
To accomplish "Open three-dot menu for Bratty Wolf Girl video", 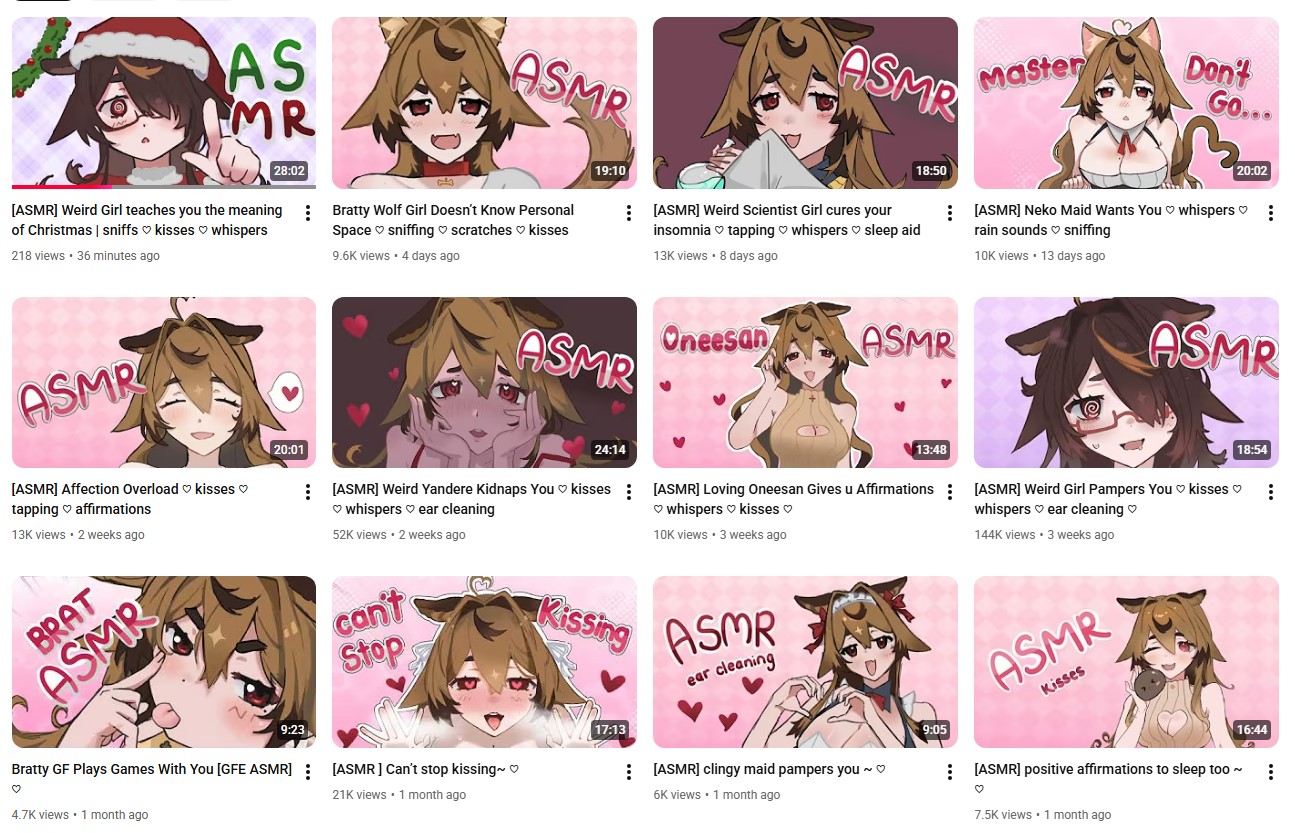I will click(x=628, y=213).
